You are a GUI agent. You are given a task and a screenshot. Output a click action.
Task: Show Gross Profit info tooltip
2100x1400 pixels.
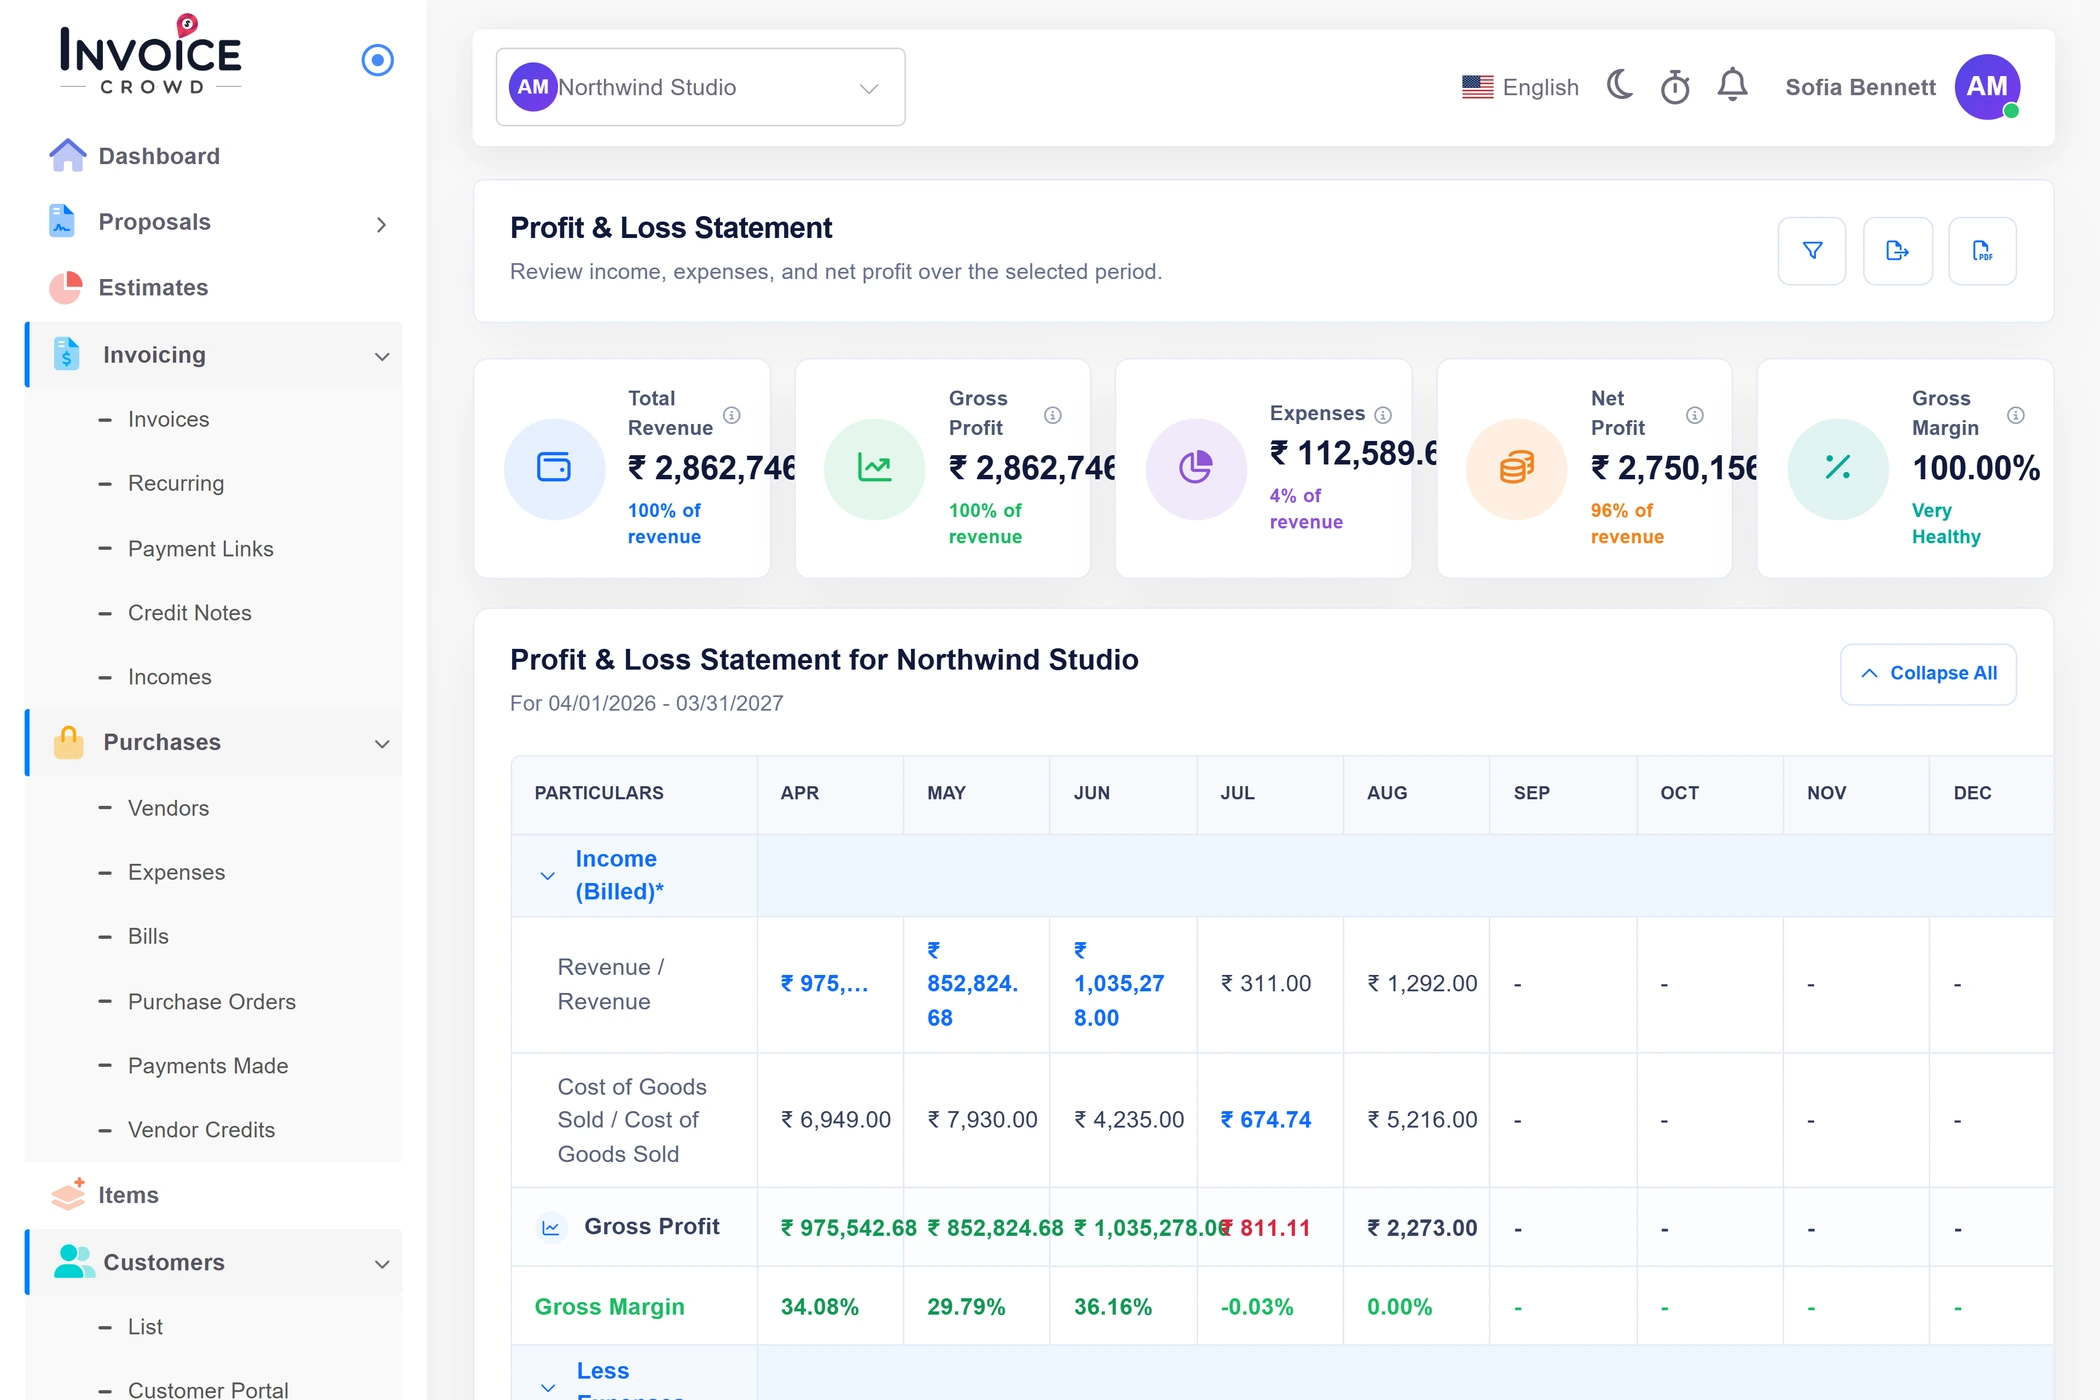click(x=1053, y=415)
